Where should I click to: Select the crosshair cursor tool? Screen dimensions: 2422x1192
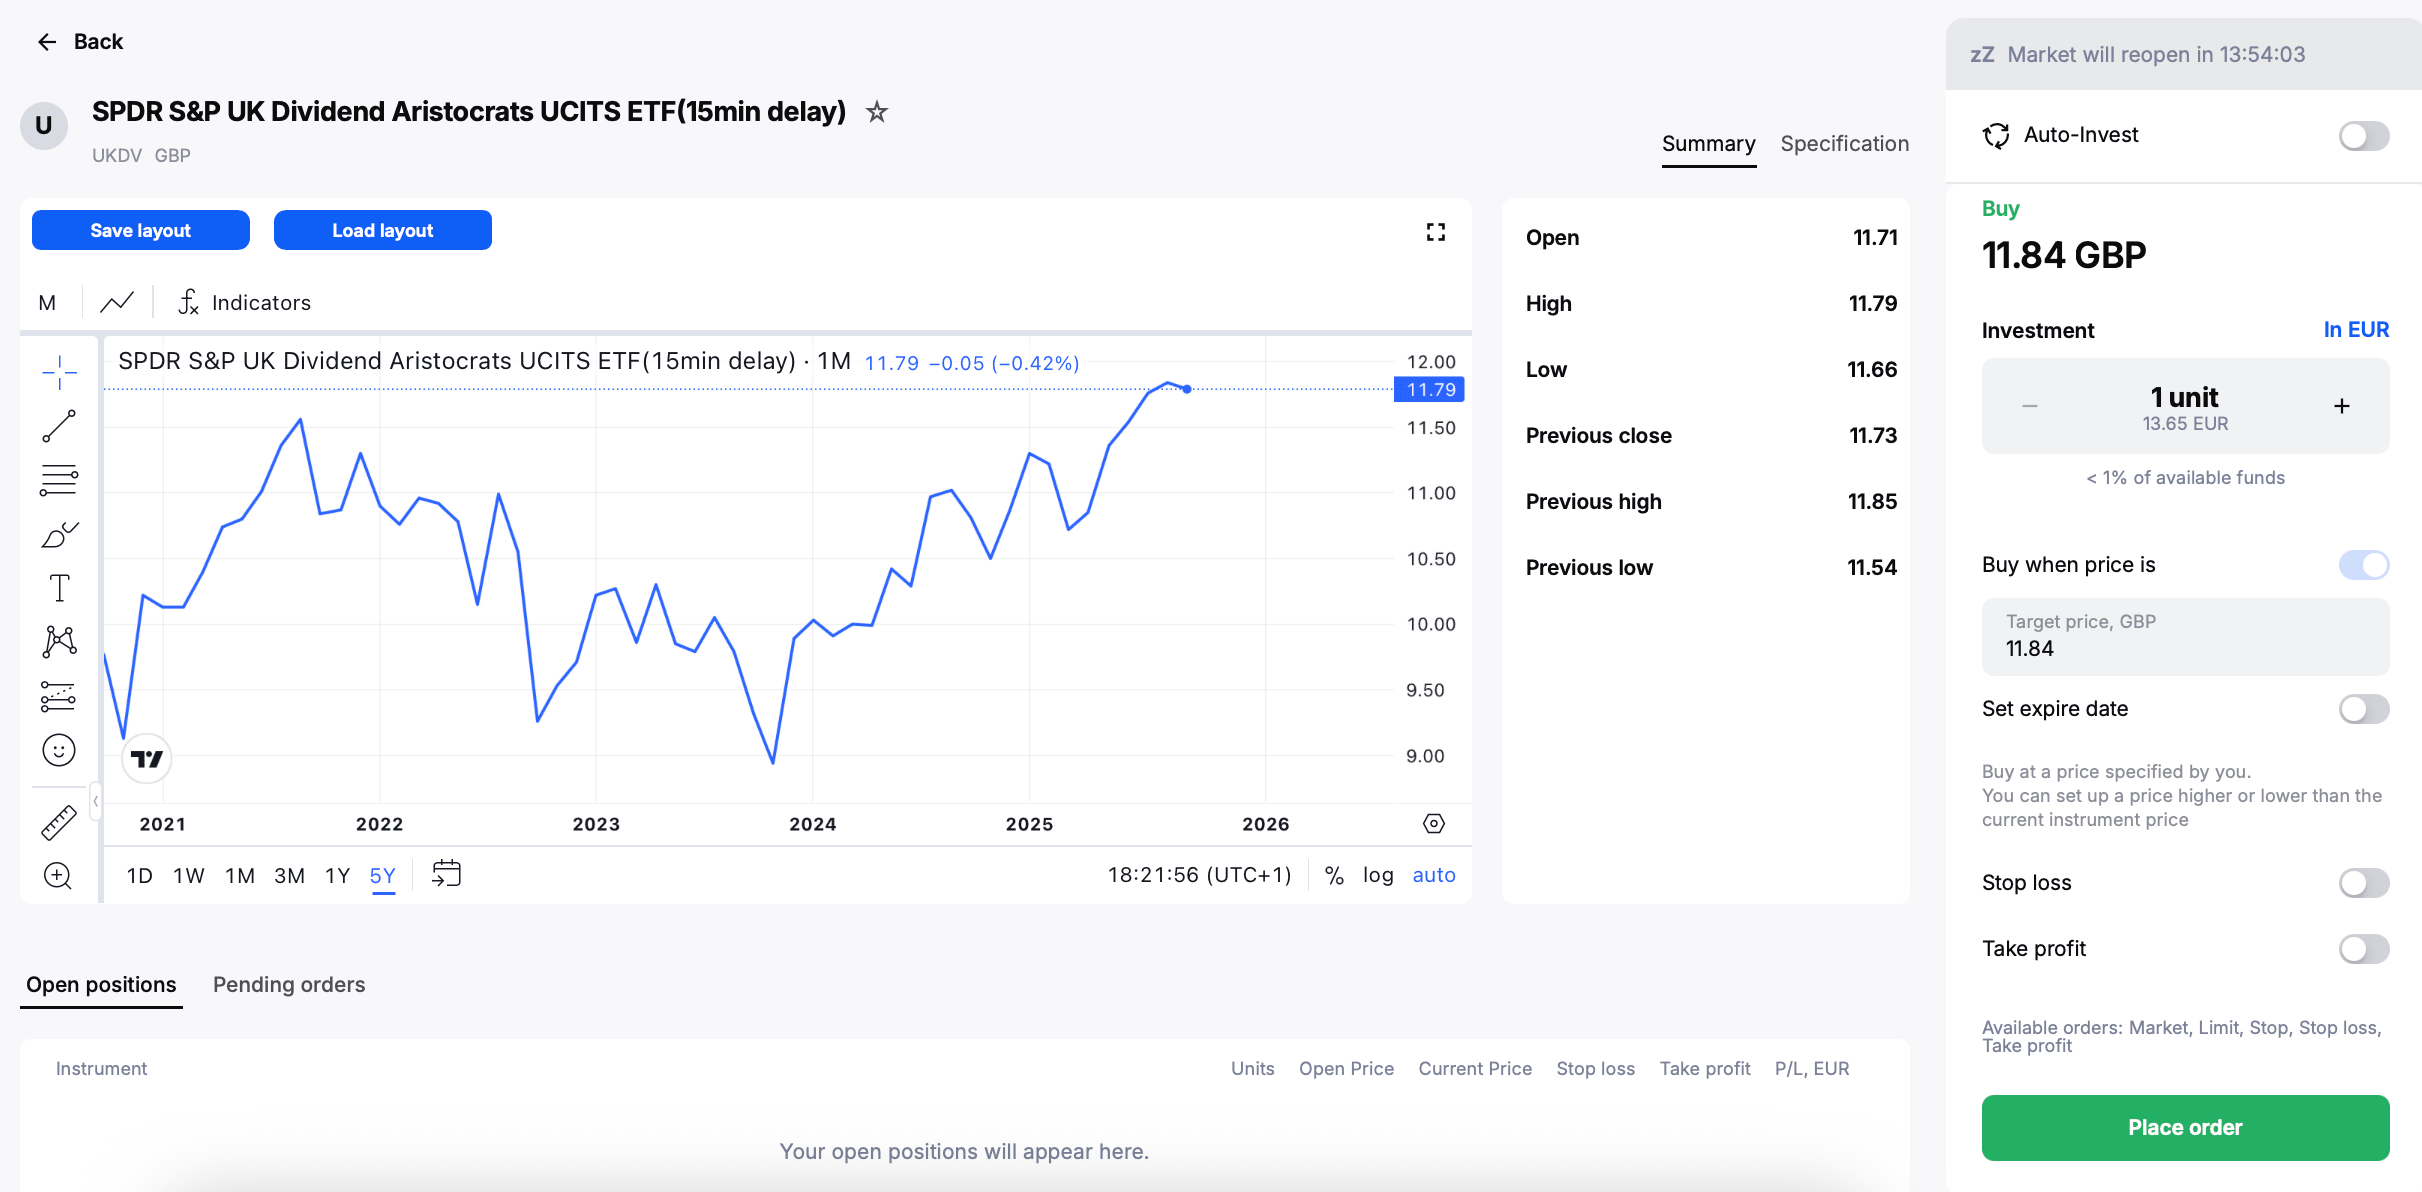pyautogui.click(x=59, y=372)
